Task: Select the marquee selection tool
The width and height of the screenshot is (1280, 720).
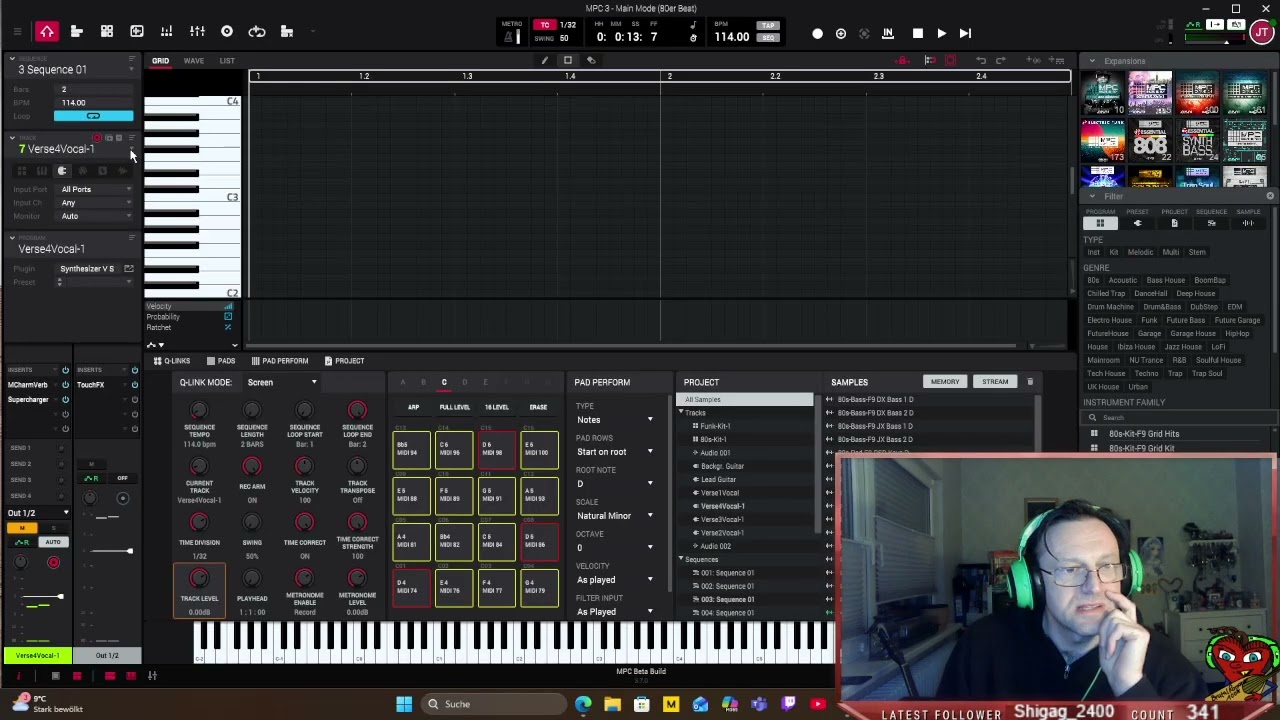Action: (568, 61)
